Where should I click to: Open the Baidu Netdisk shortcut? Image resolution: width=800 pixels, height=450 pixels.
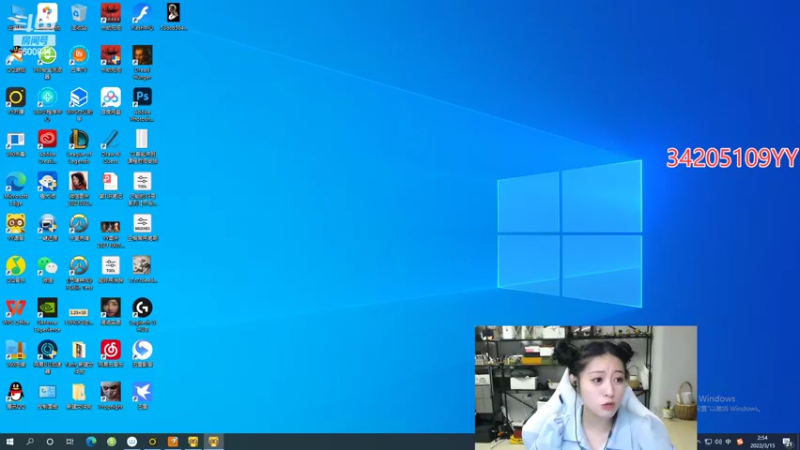111,101
